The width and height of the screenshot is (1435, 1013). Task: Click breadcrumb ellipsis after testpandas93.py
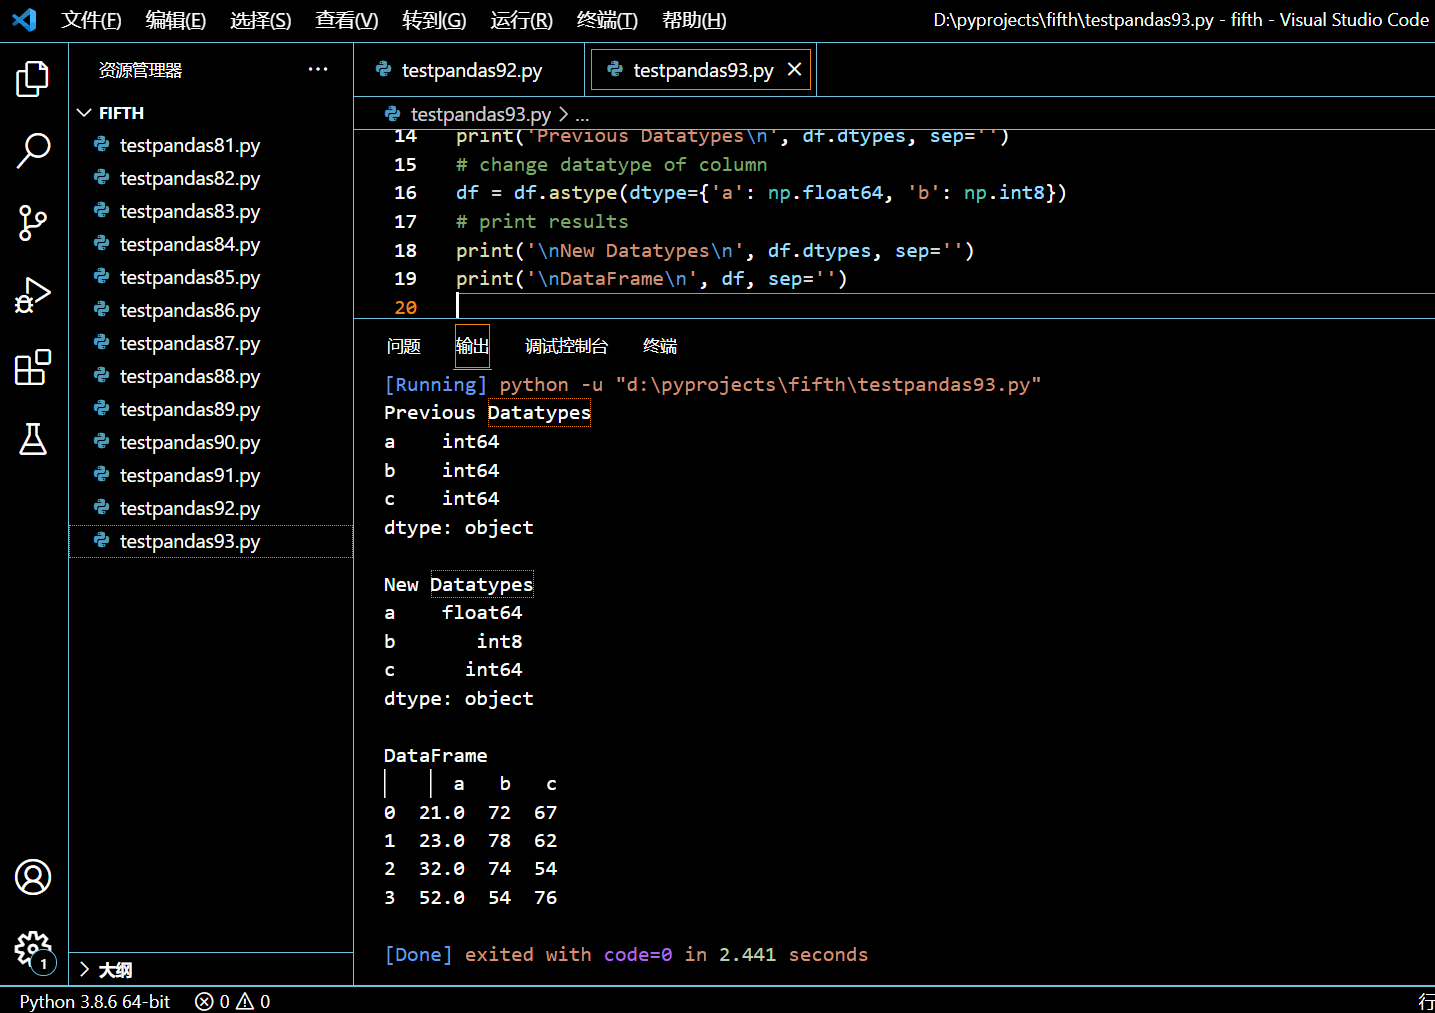tap(582, 114)
